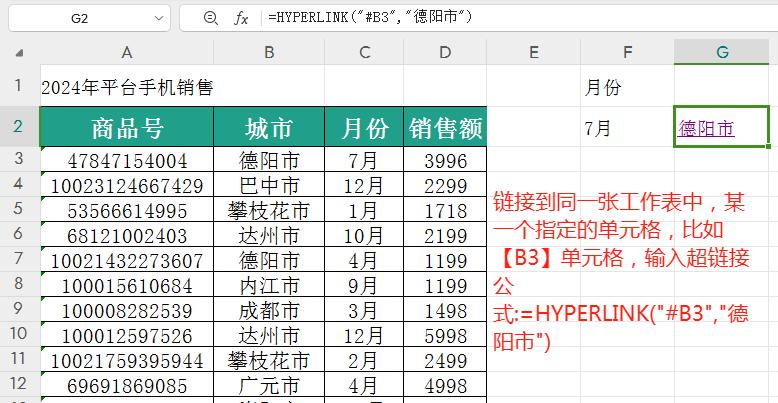Select column E header
This screenshot has width=778, height=403.
tap(533, 52)
